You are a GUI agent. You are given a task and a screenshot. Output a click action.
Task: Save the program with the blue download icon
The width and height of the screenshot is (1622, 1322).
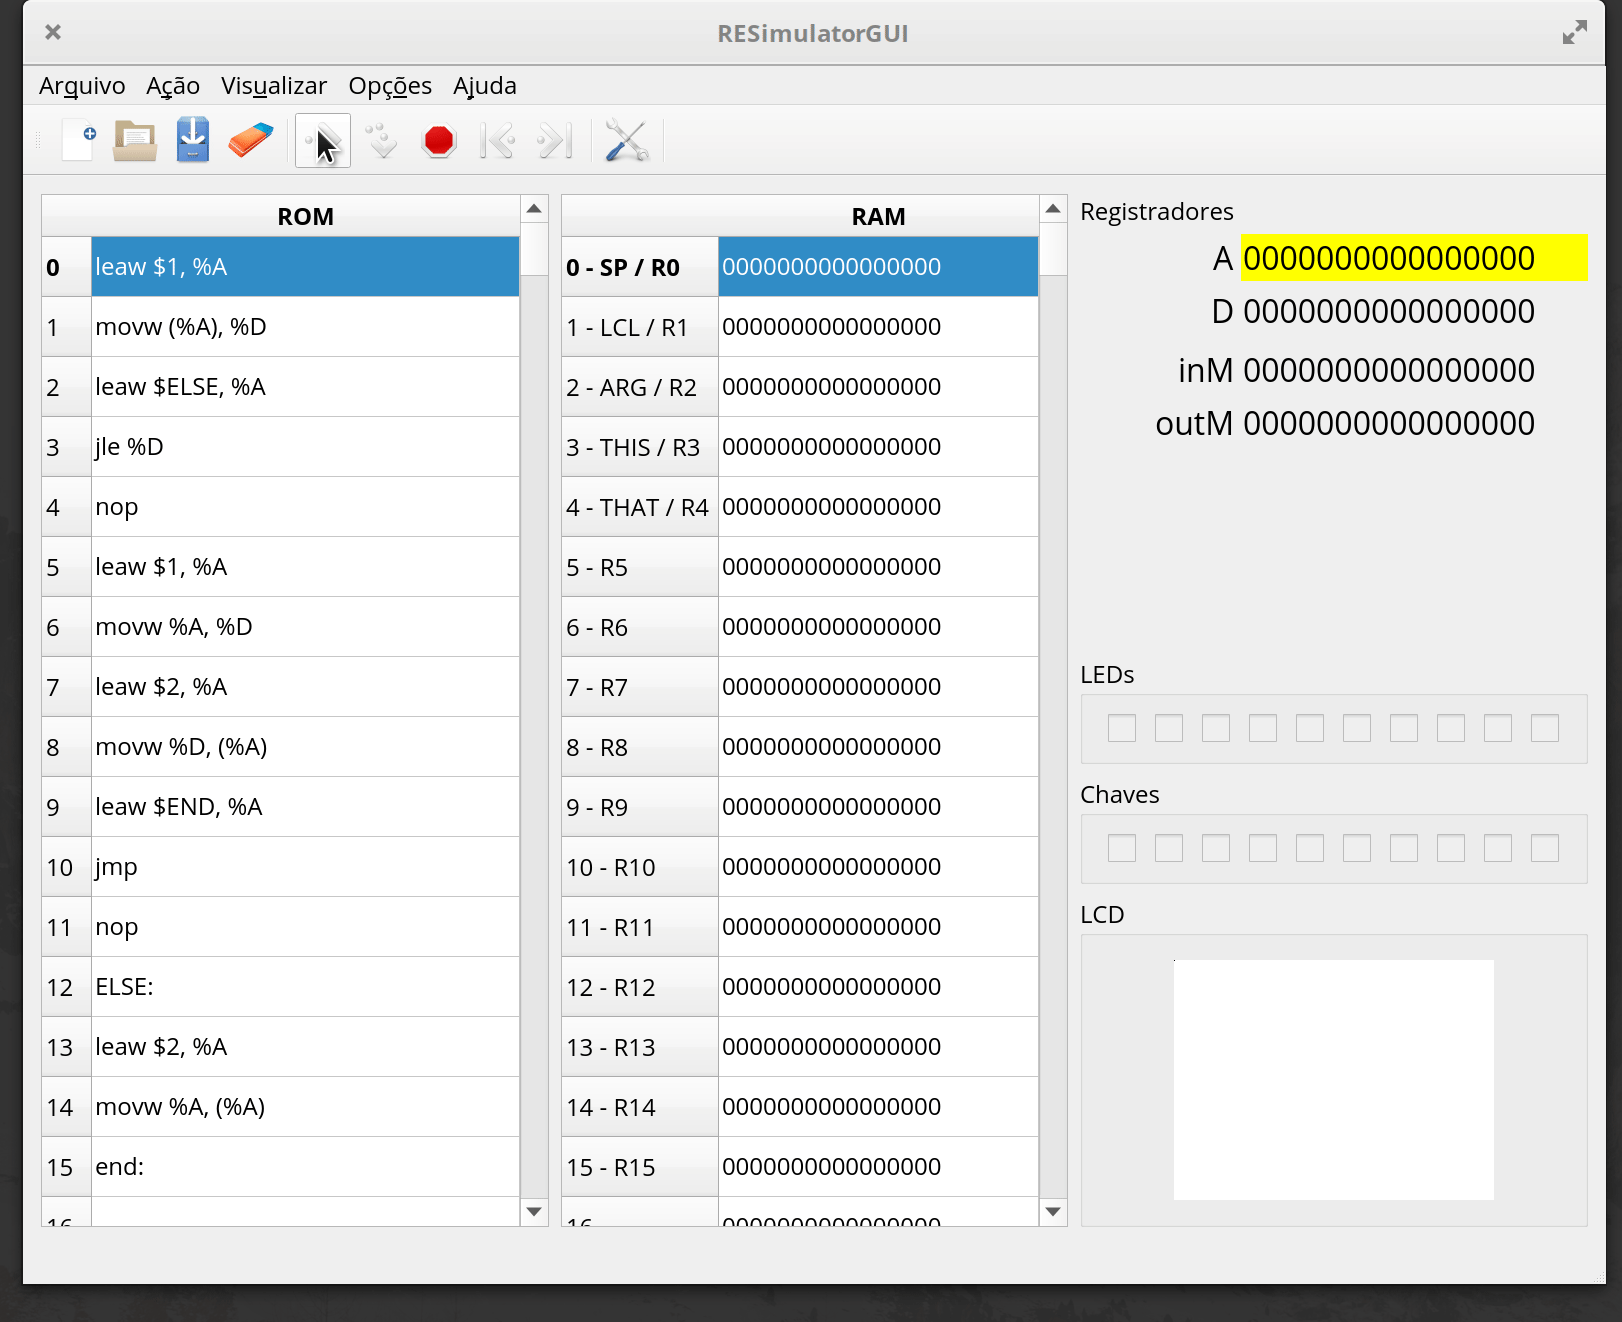(193, 141)
